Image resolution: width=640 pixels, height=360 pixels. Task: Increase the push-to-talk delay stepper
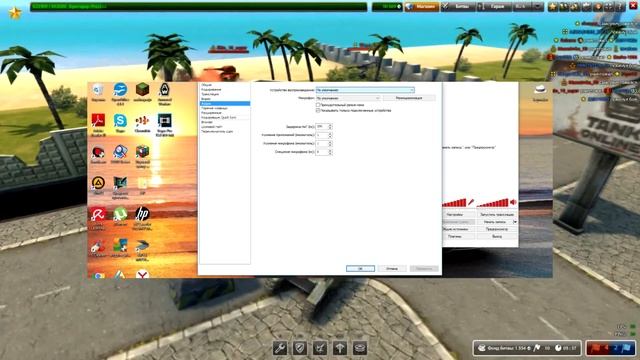[330, 125]
